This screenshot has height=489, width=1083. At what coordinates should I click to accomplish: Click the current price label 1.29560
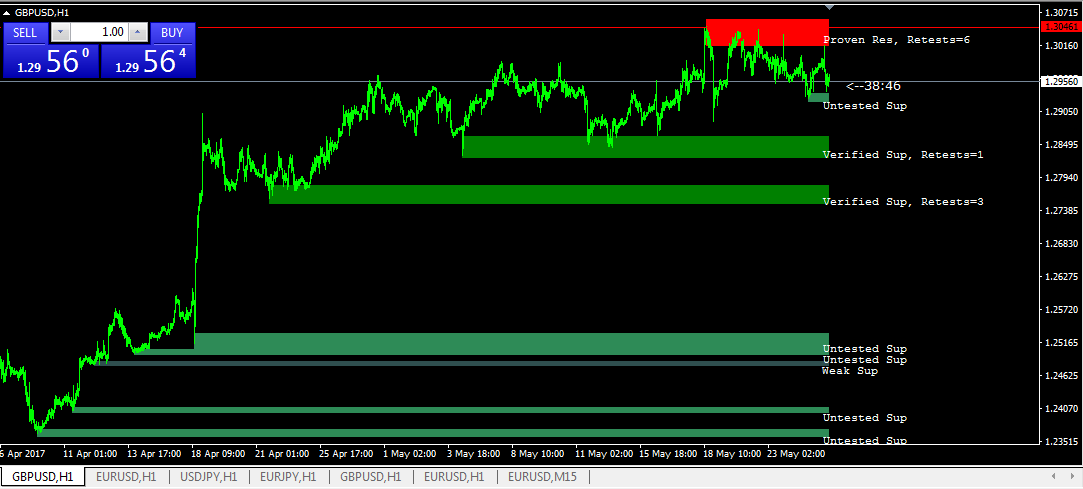click(1061, 81)
